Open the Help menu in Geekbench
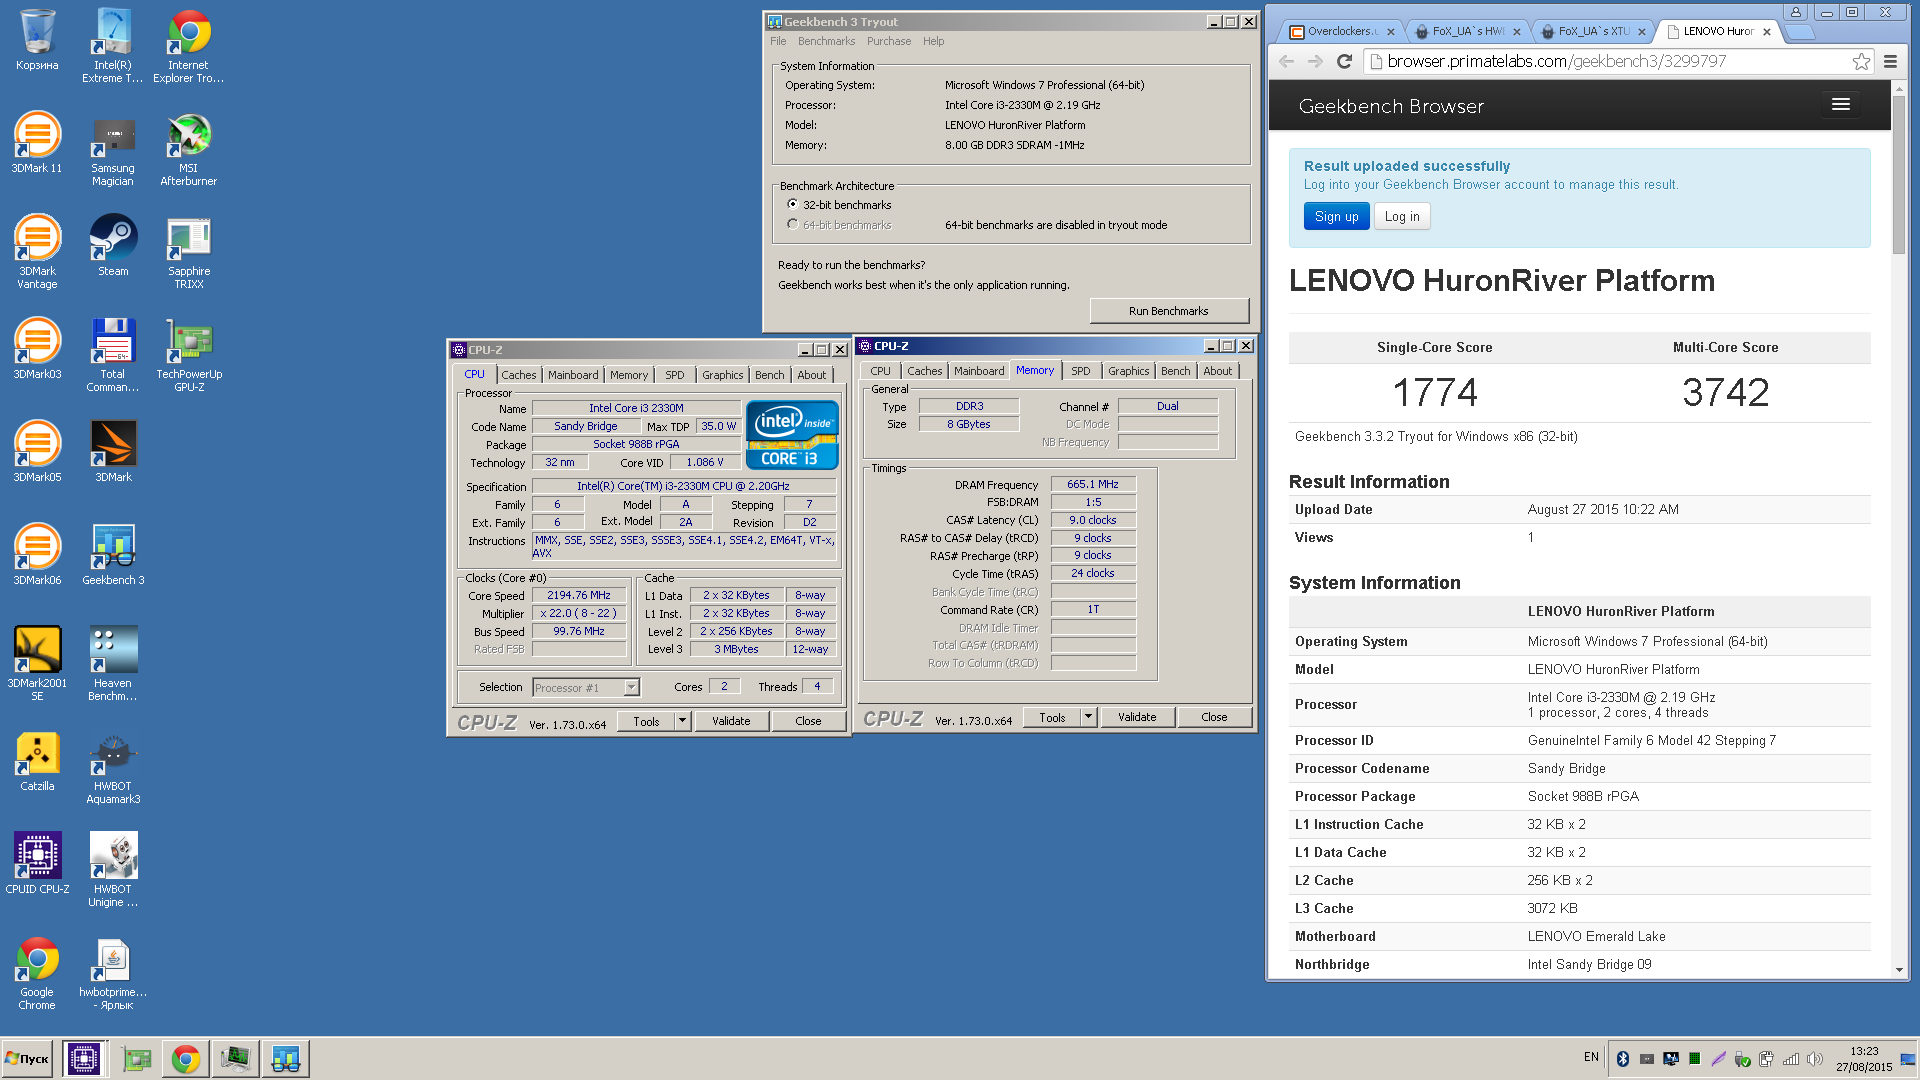This screenshot has height=1080, width=1920. 933,41
